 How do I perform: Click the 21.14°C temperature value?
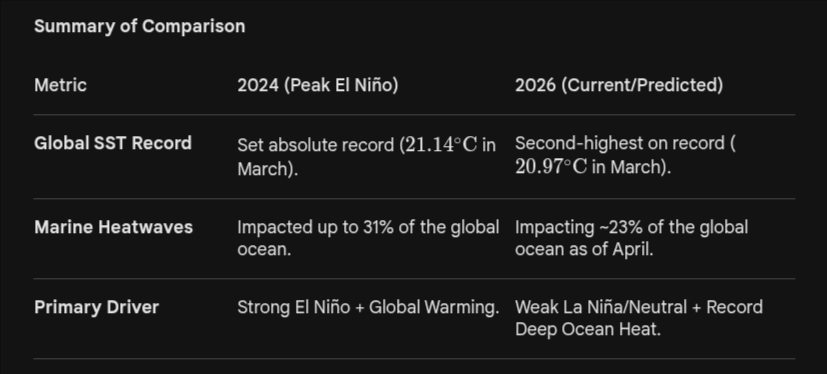(441, 145)
